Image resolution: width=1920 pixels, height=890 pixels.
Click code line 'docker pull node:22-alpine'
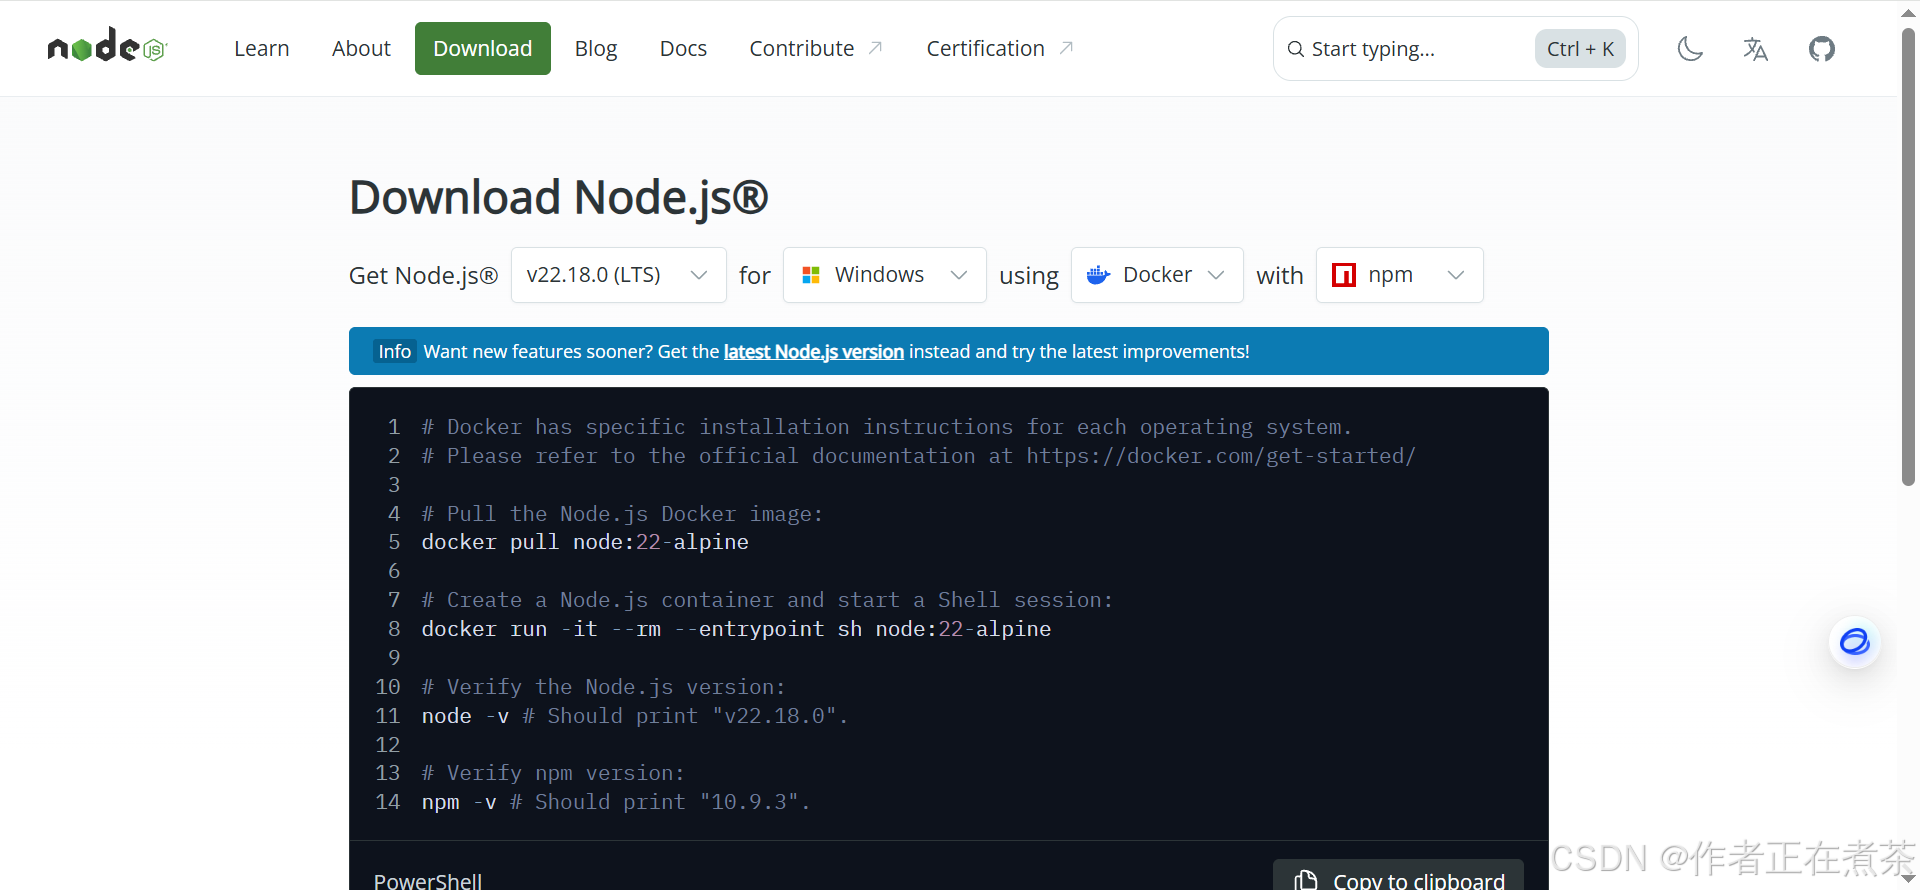(585, 542)
